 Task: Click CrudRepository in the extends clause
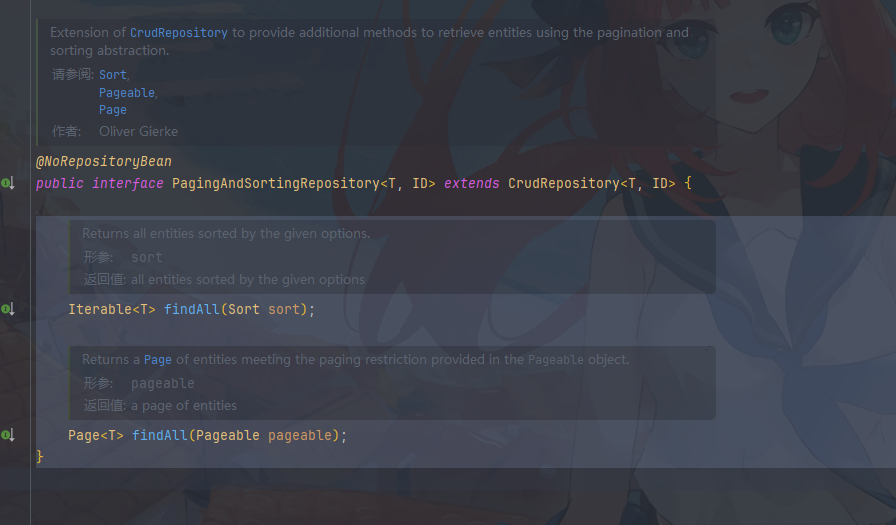pos(563,184)
